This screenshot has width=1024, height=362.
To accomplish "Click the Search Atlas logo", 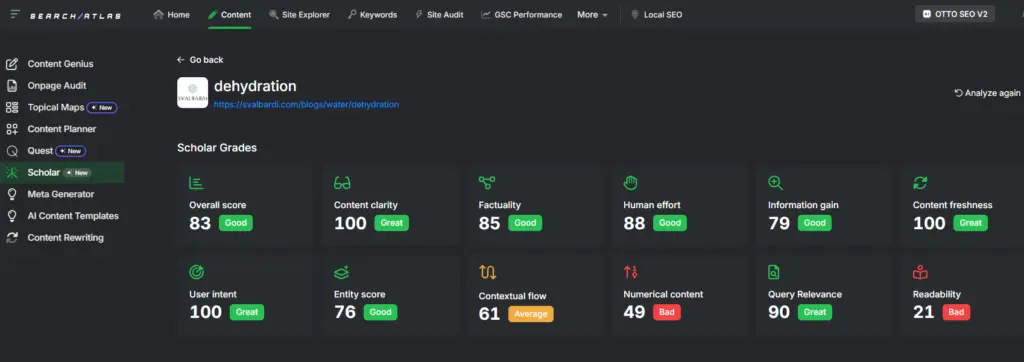I will (76, 15).
